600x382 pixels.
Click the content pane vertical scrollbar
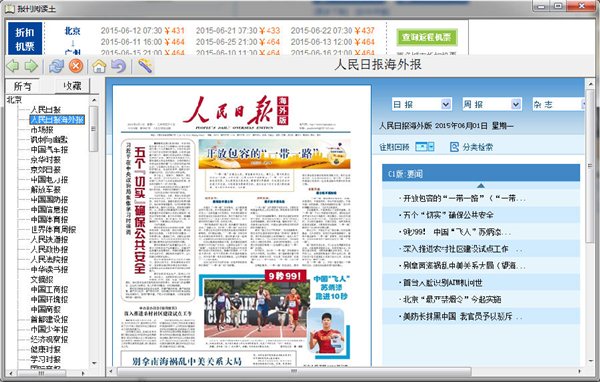tap(590, 165)
